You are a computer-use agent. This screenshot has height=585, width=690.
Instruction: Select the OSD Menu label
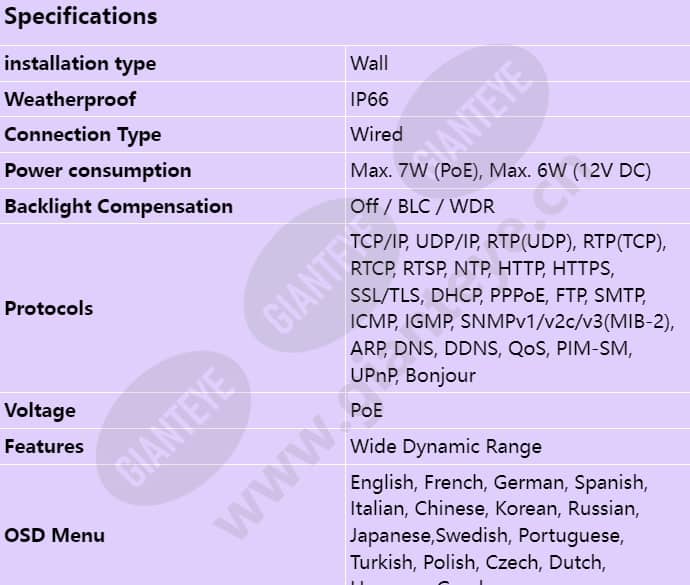(x=55, y=536)
